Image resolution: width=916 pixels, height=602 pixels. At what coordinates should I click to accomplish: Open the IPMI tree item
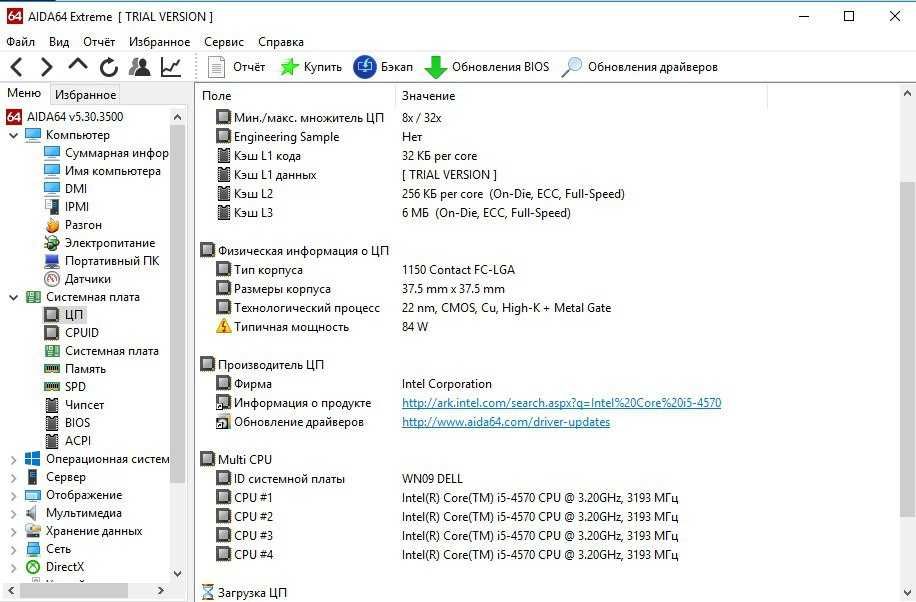click(x=67, y=206)
